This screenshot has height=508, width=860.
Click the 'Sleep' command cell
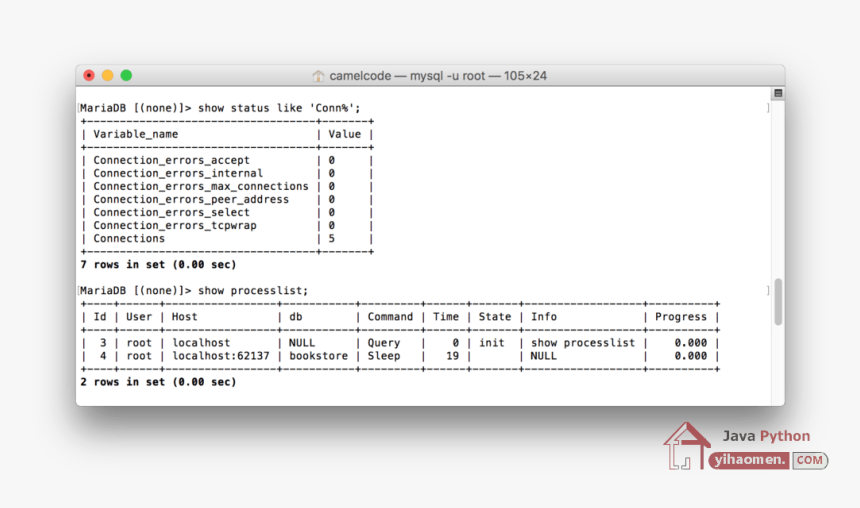pos(384,356)
